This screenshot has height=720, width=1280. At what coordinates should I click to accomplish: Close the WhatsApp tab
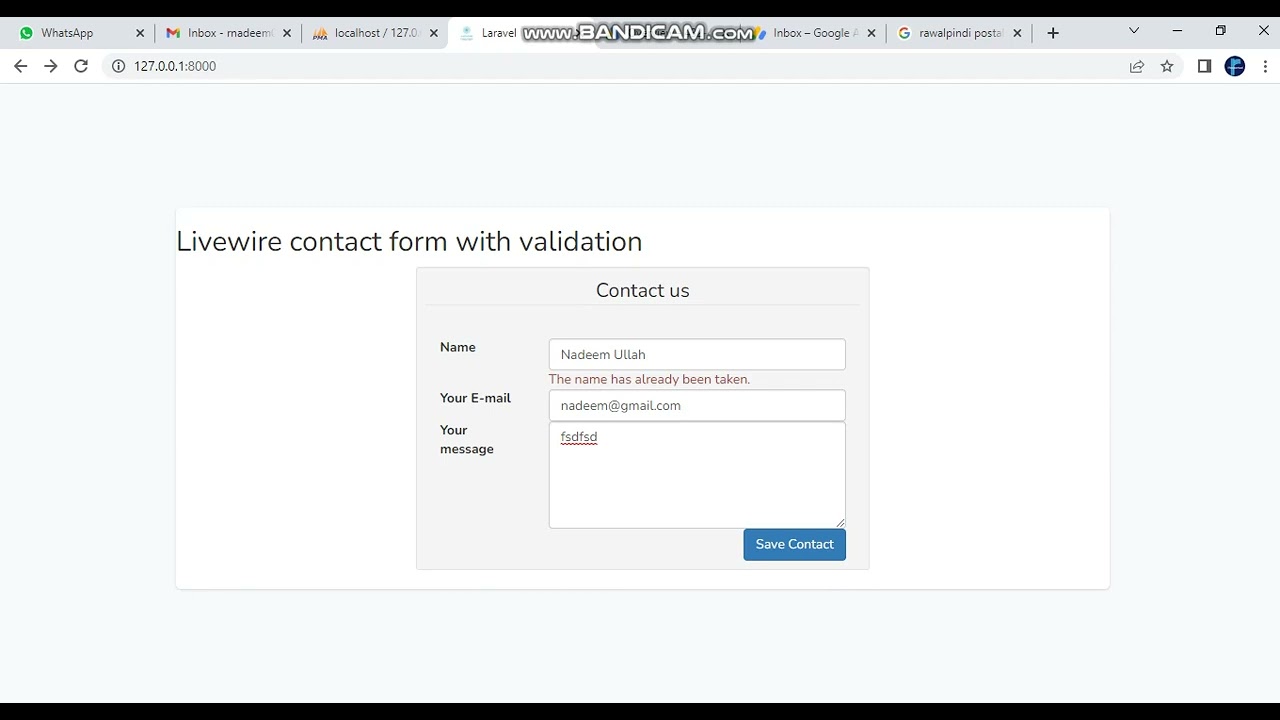click(x=140, y=33)
